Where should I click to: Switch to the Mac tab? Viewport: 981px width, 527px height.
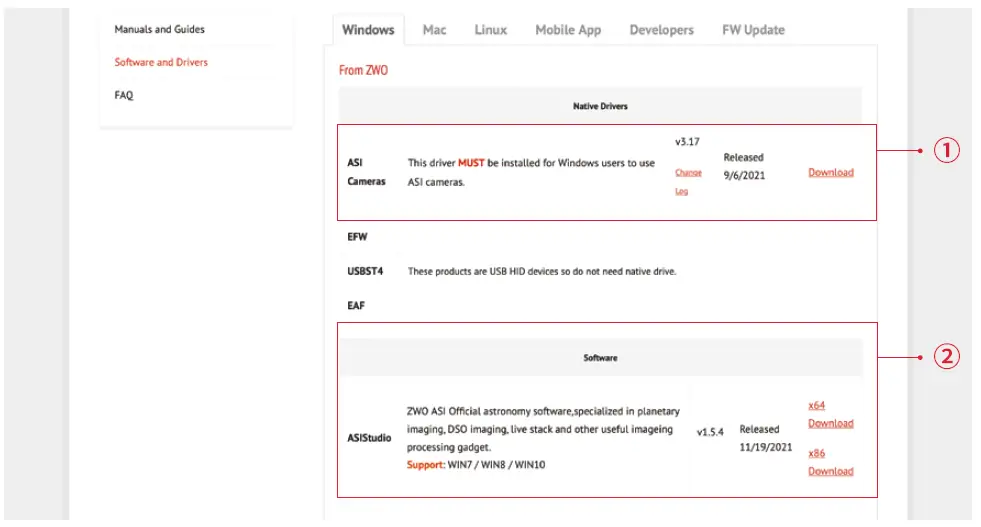434,29
